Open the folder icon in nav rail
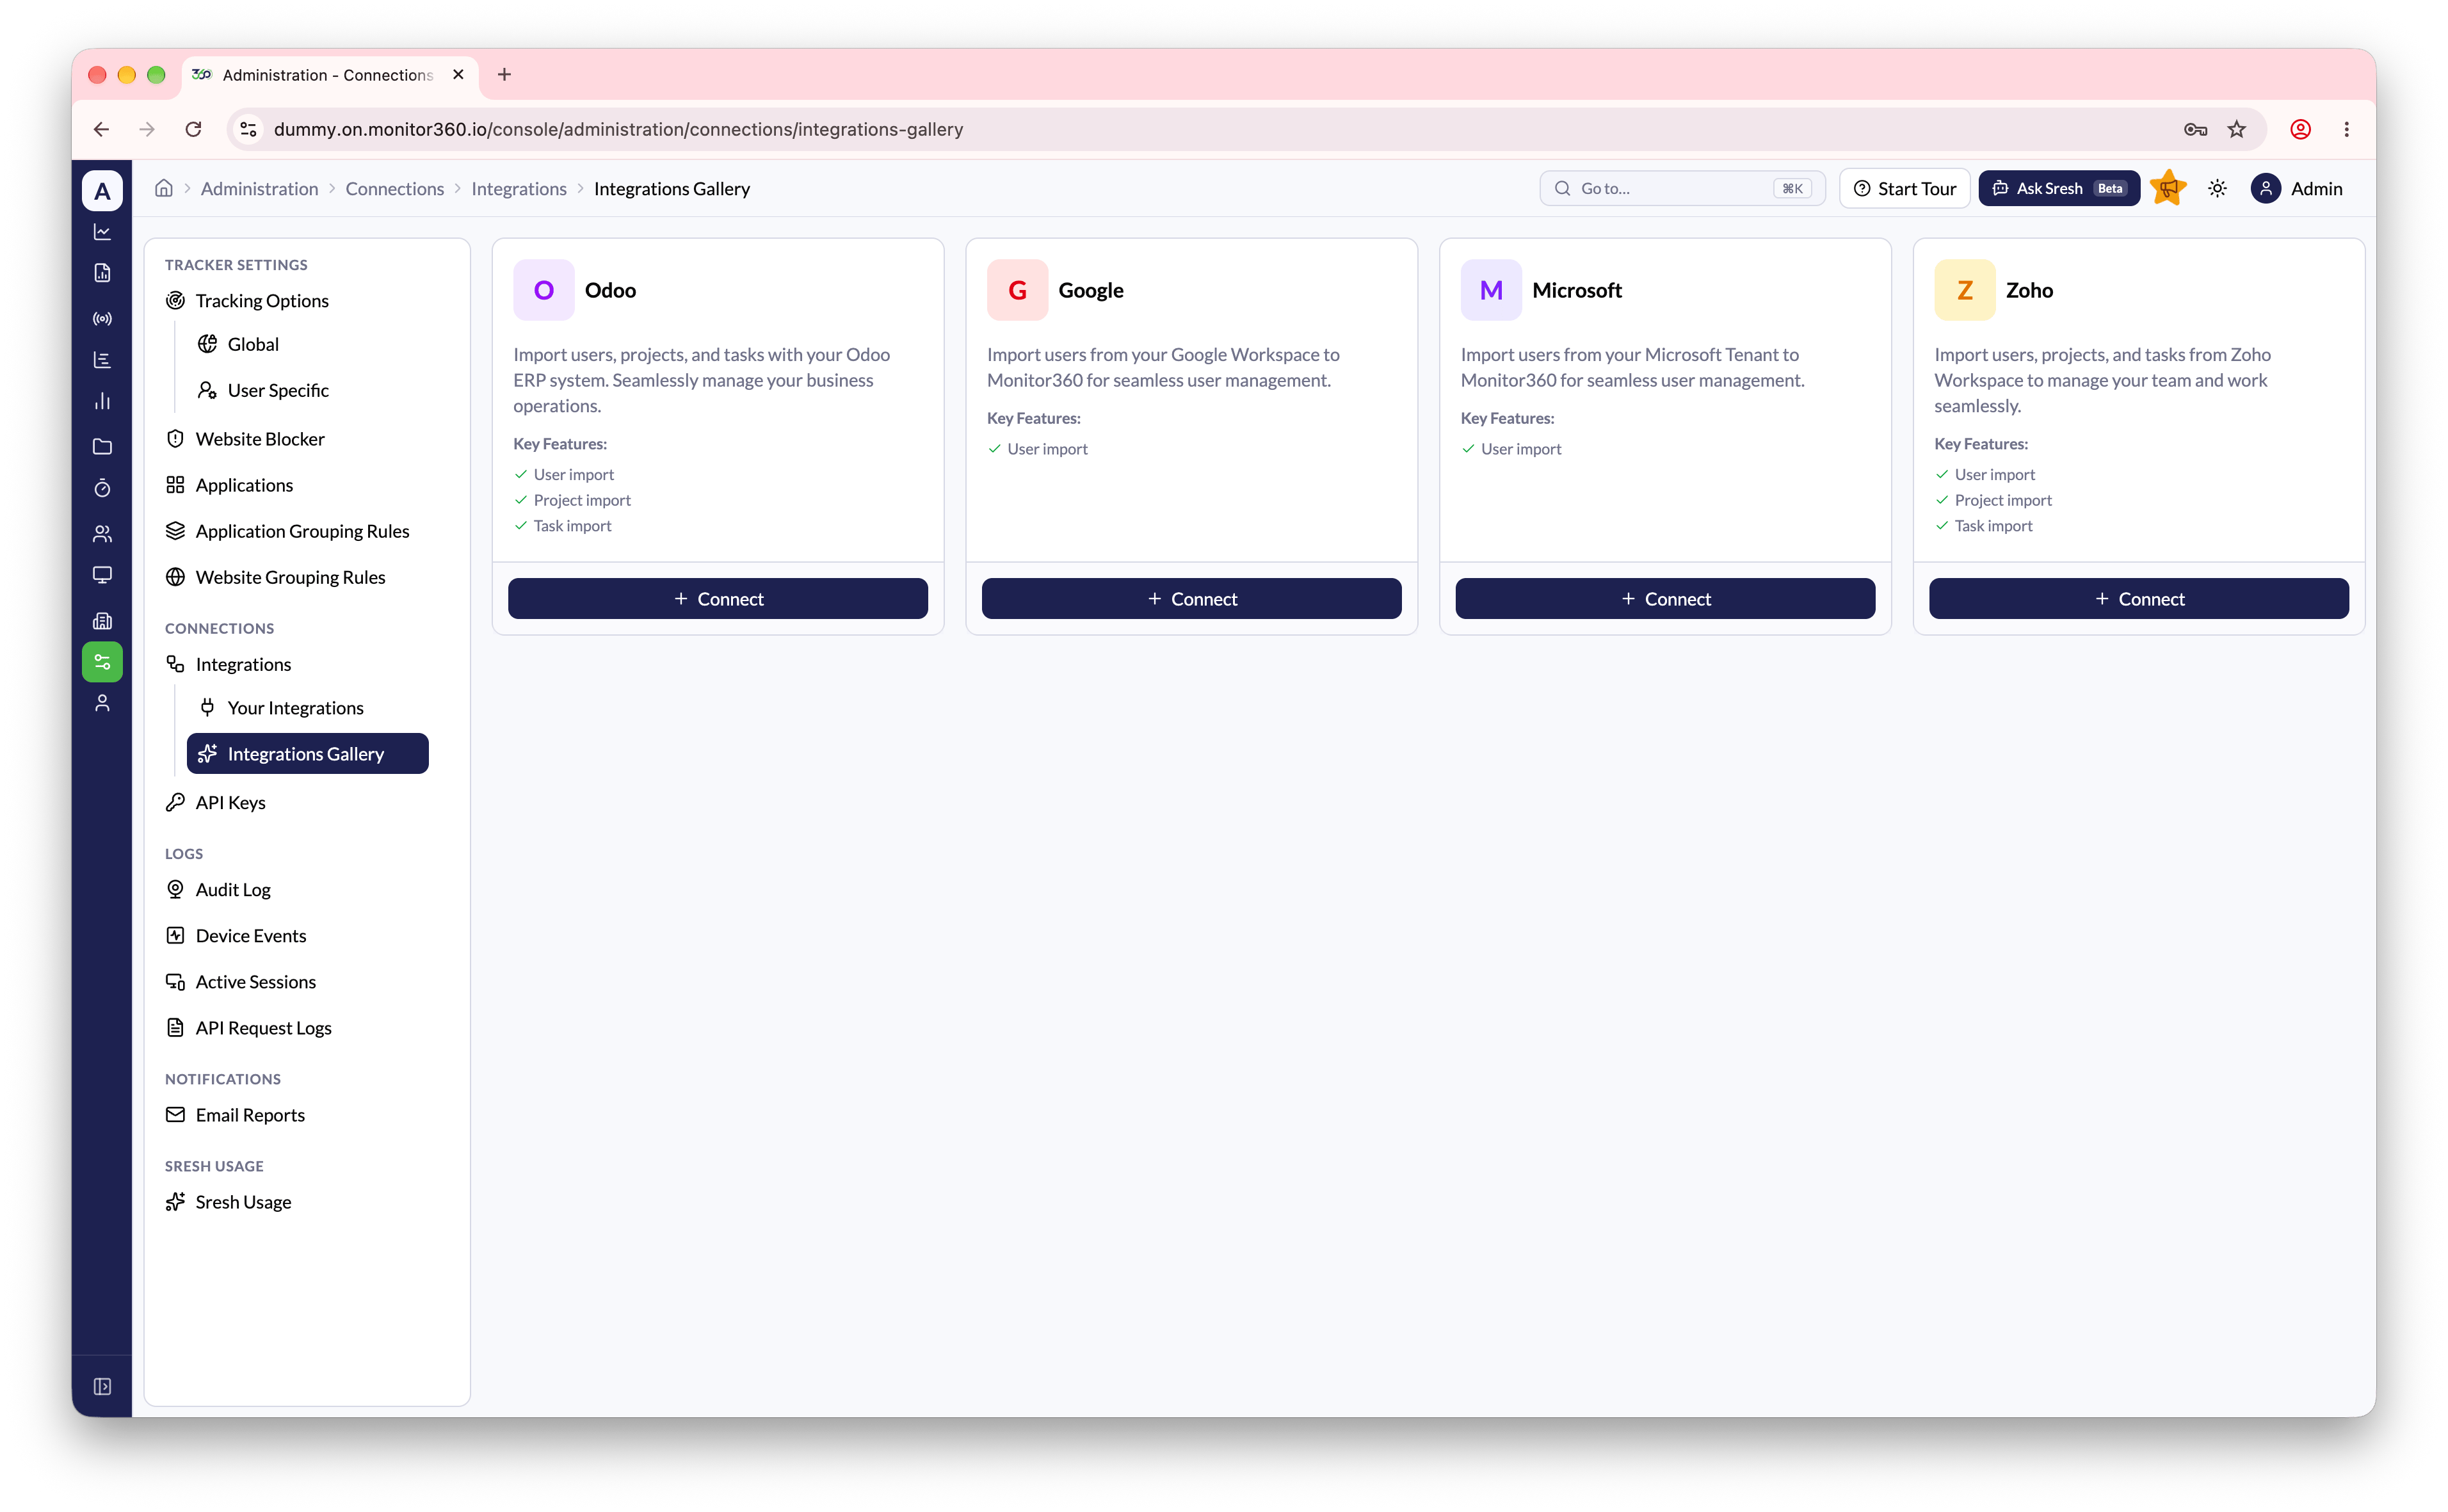This screenshot has width=2448, height=1512. pos(102,446)
